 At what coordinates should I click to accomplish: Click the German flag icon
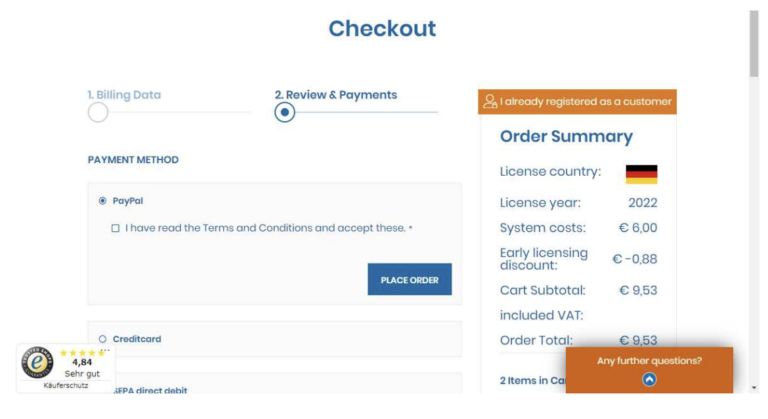click(x=641, y=173)
